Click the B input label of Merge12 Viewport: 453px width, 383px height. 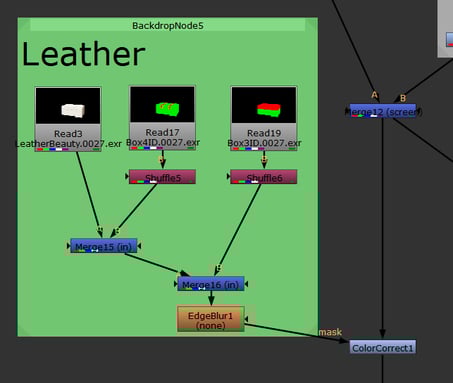point(403,98)
